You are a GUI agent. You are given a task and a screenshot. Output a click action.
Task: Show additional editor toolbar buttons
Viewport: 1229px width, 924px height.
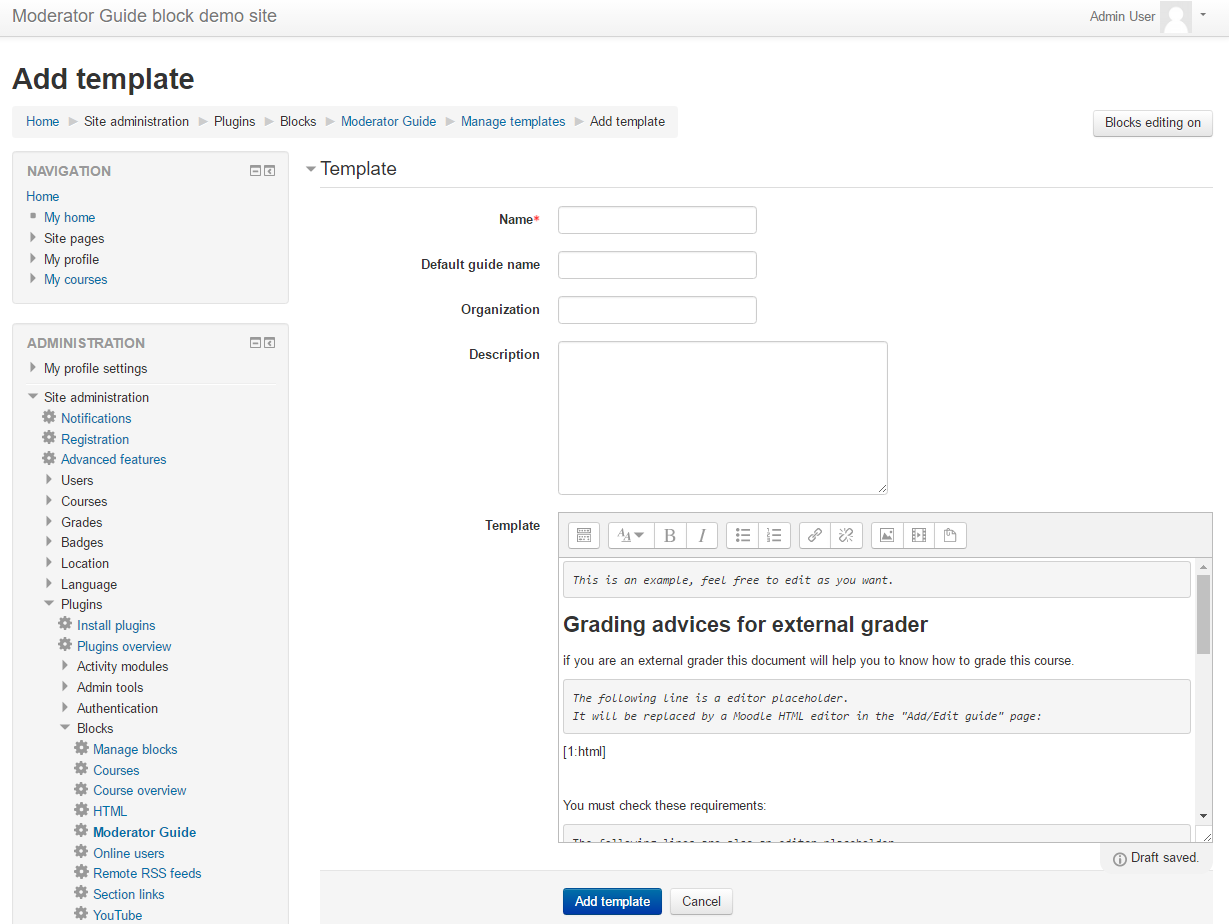pos(583,535)
